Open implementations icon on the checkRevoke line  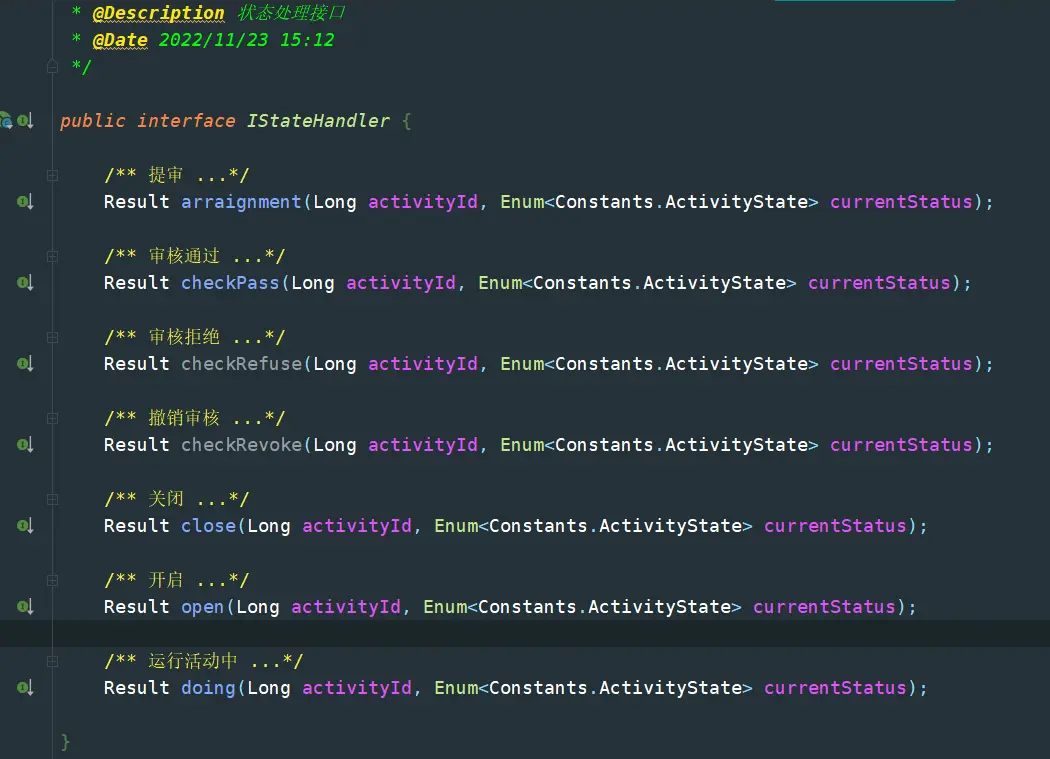tap(25, 445)
